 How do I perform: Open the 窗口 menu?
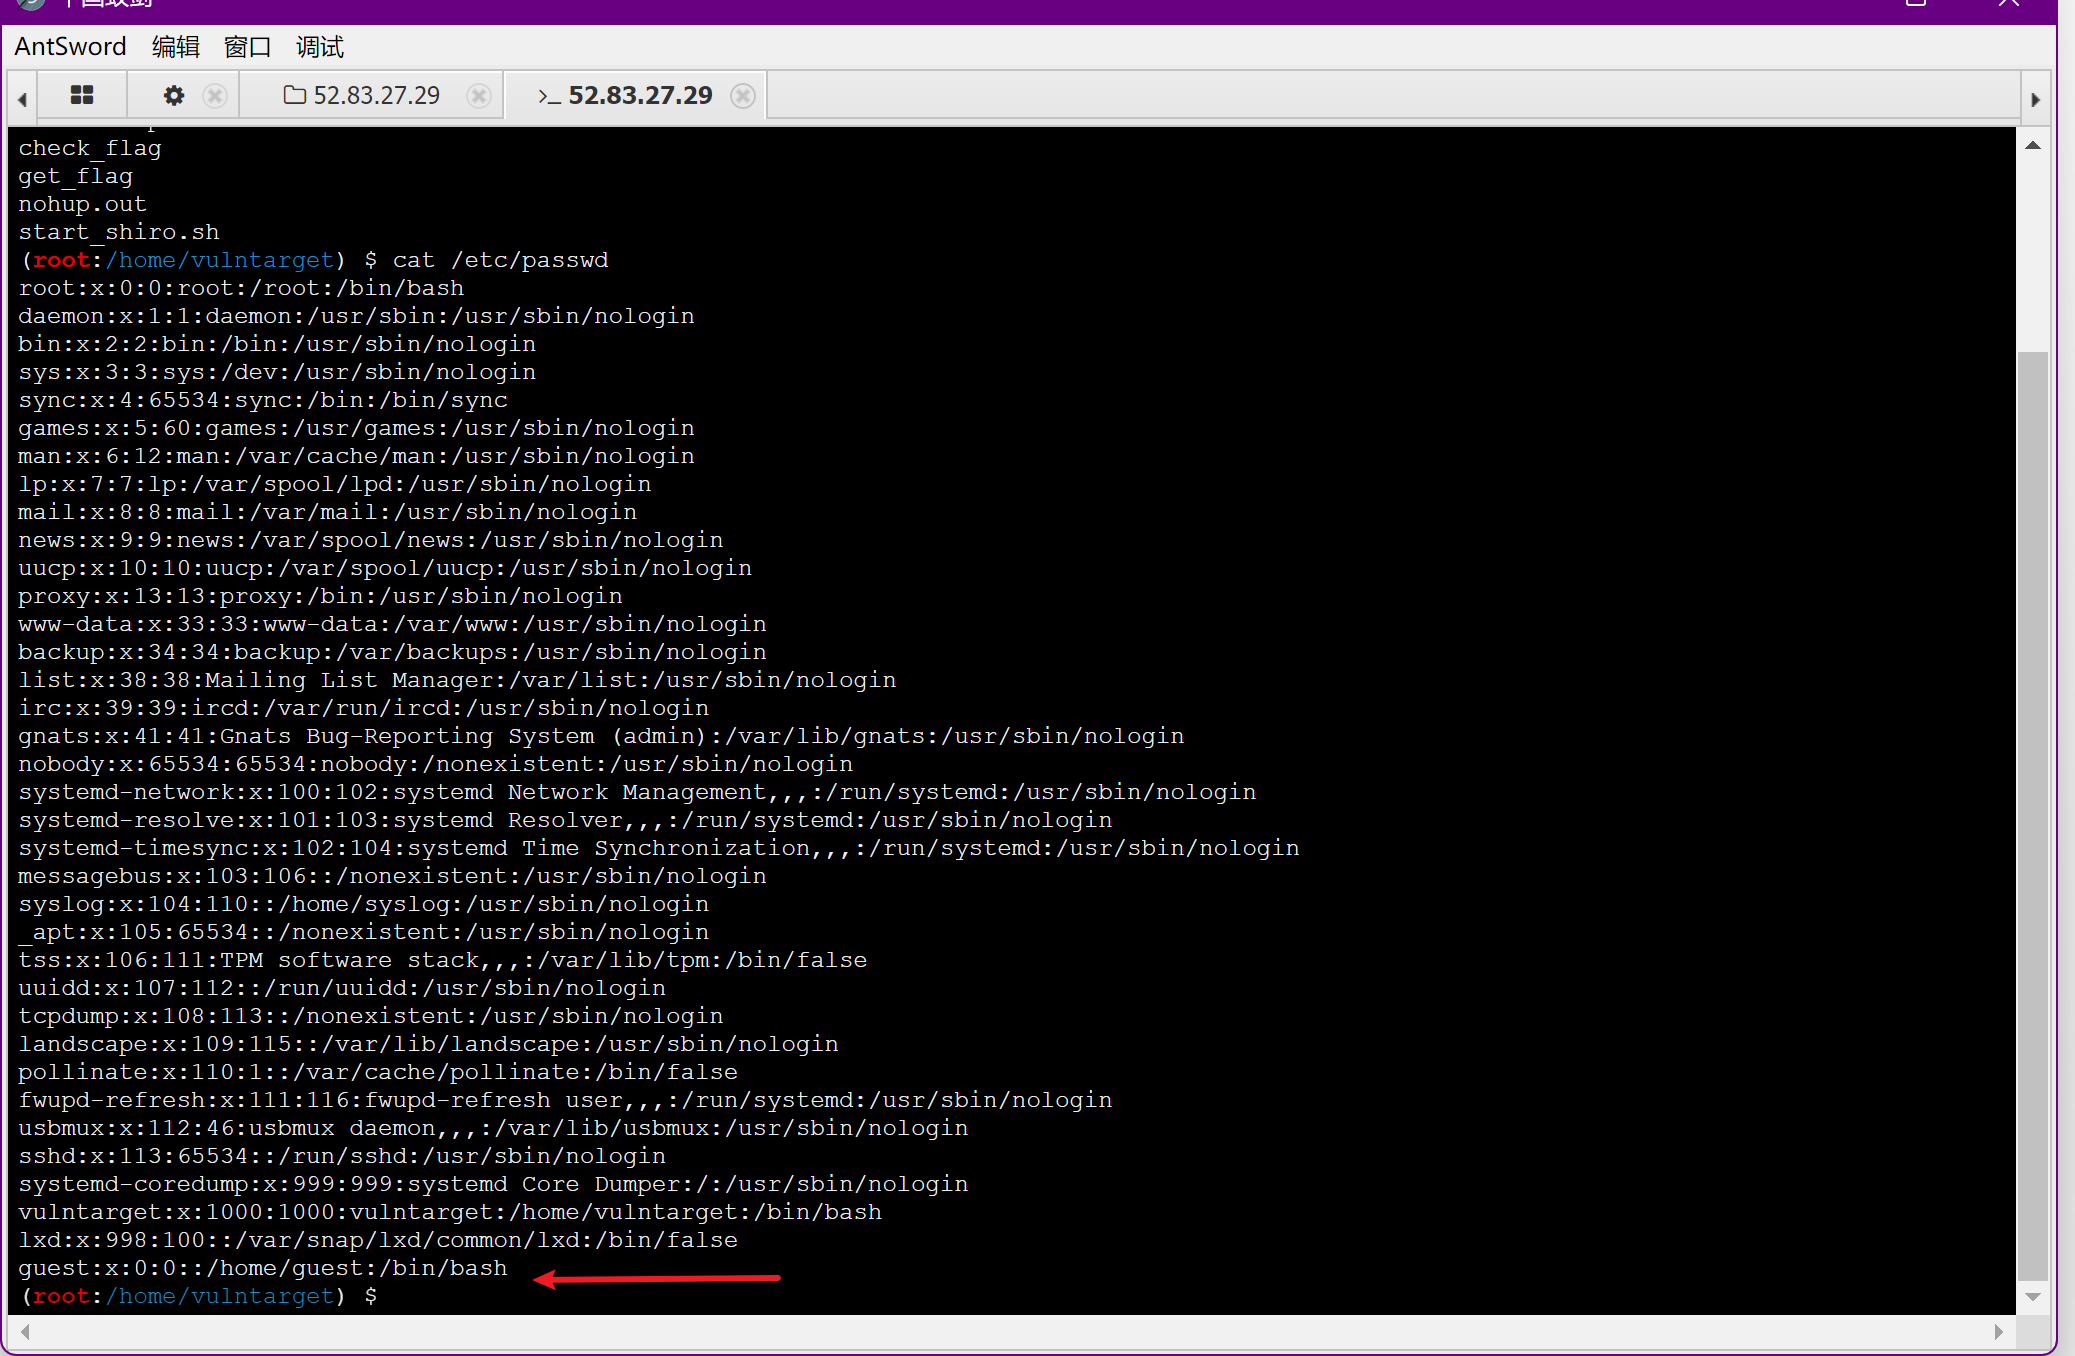click(x=247, y=47)
